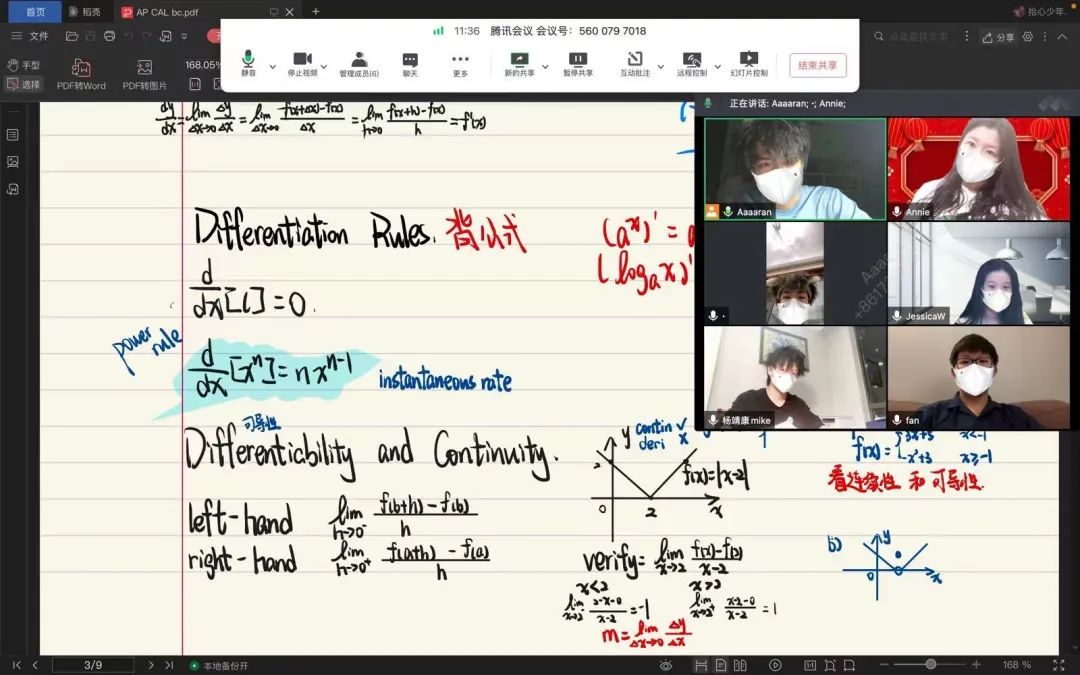The height and width of the screenshot is (675, 1080).
Task: Pause the screen sharing
Action: click(578, 63)
